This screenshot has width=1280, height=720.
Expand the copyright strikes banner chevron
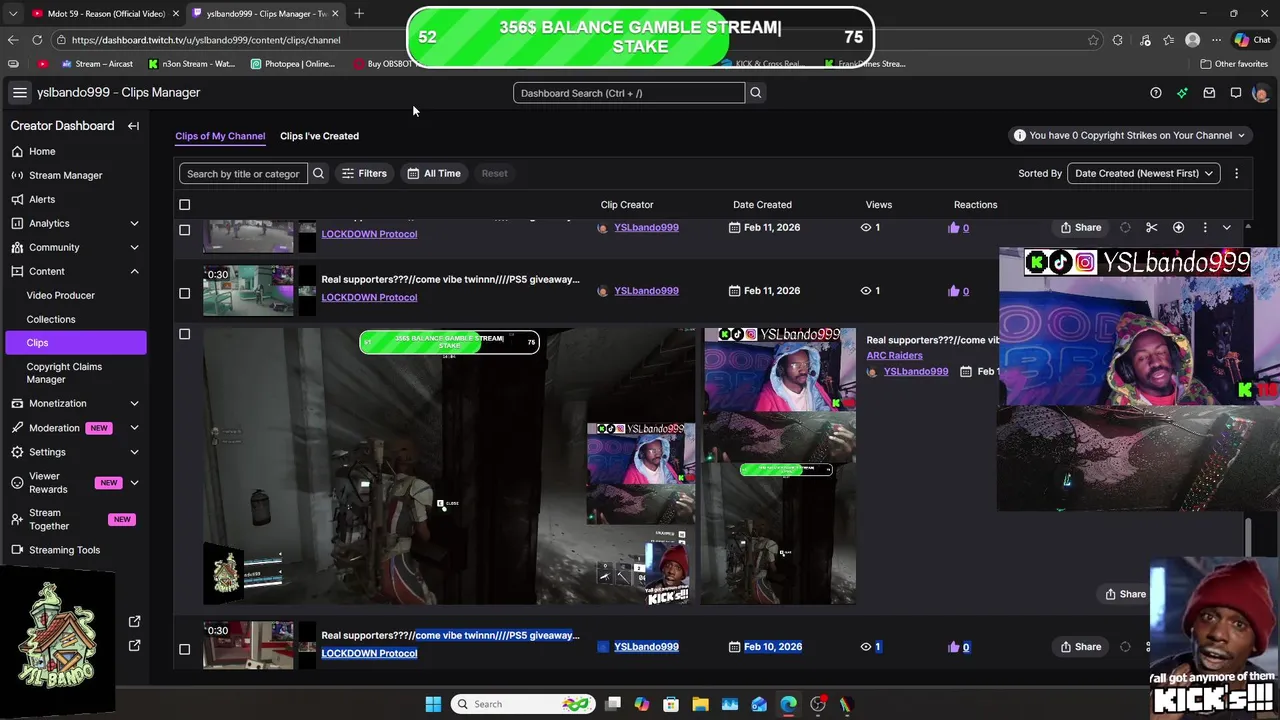1241,135
